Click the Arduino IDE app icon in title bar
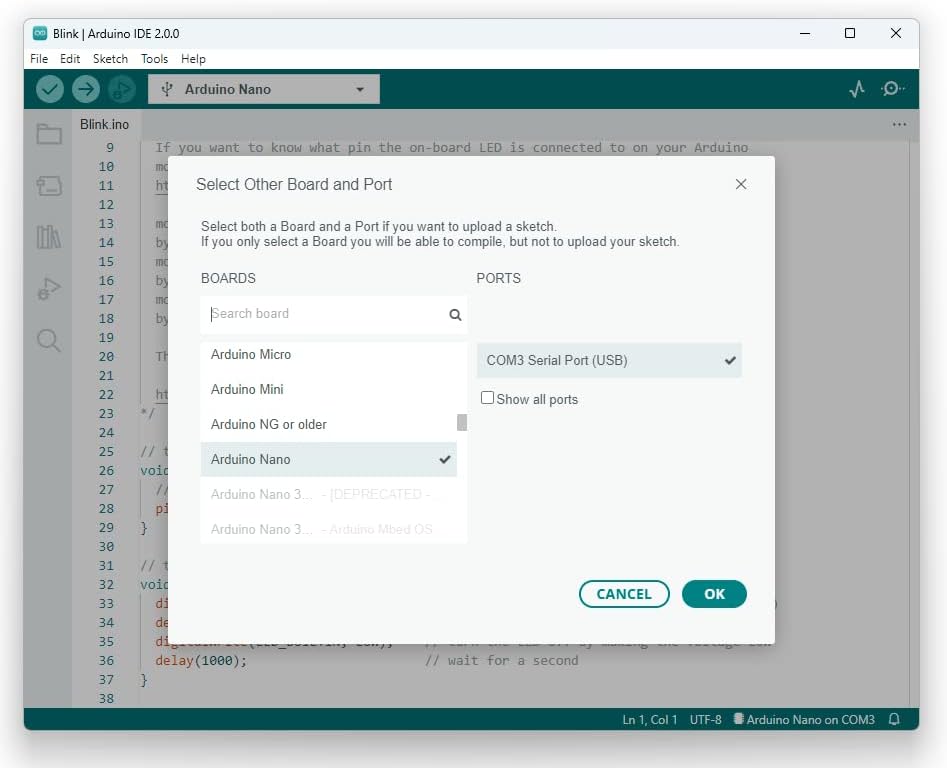 40,33
